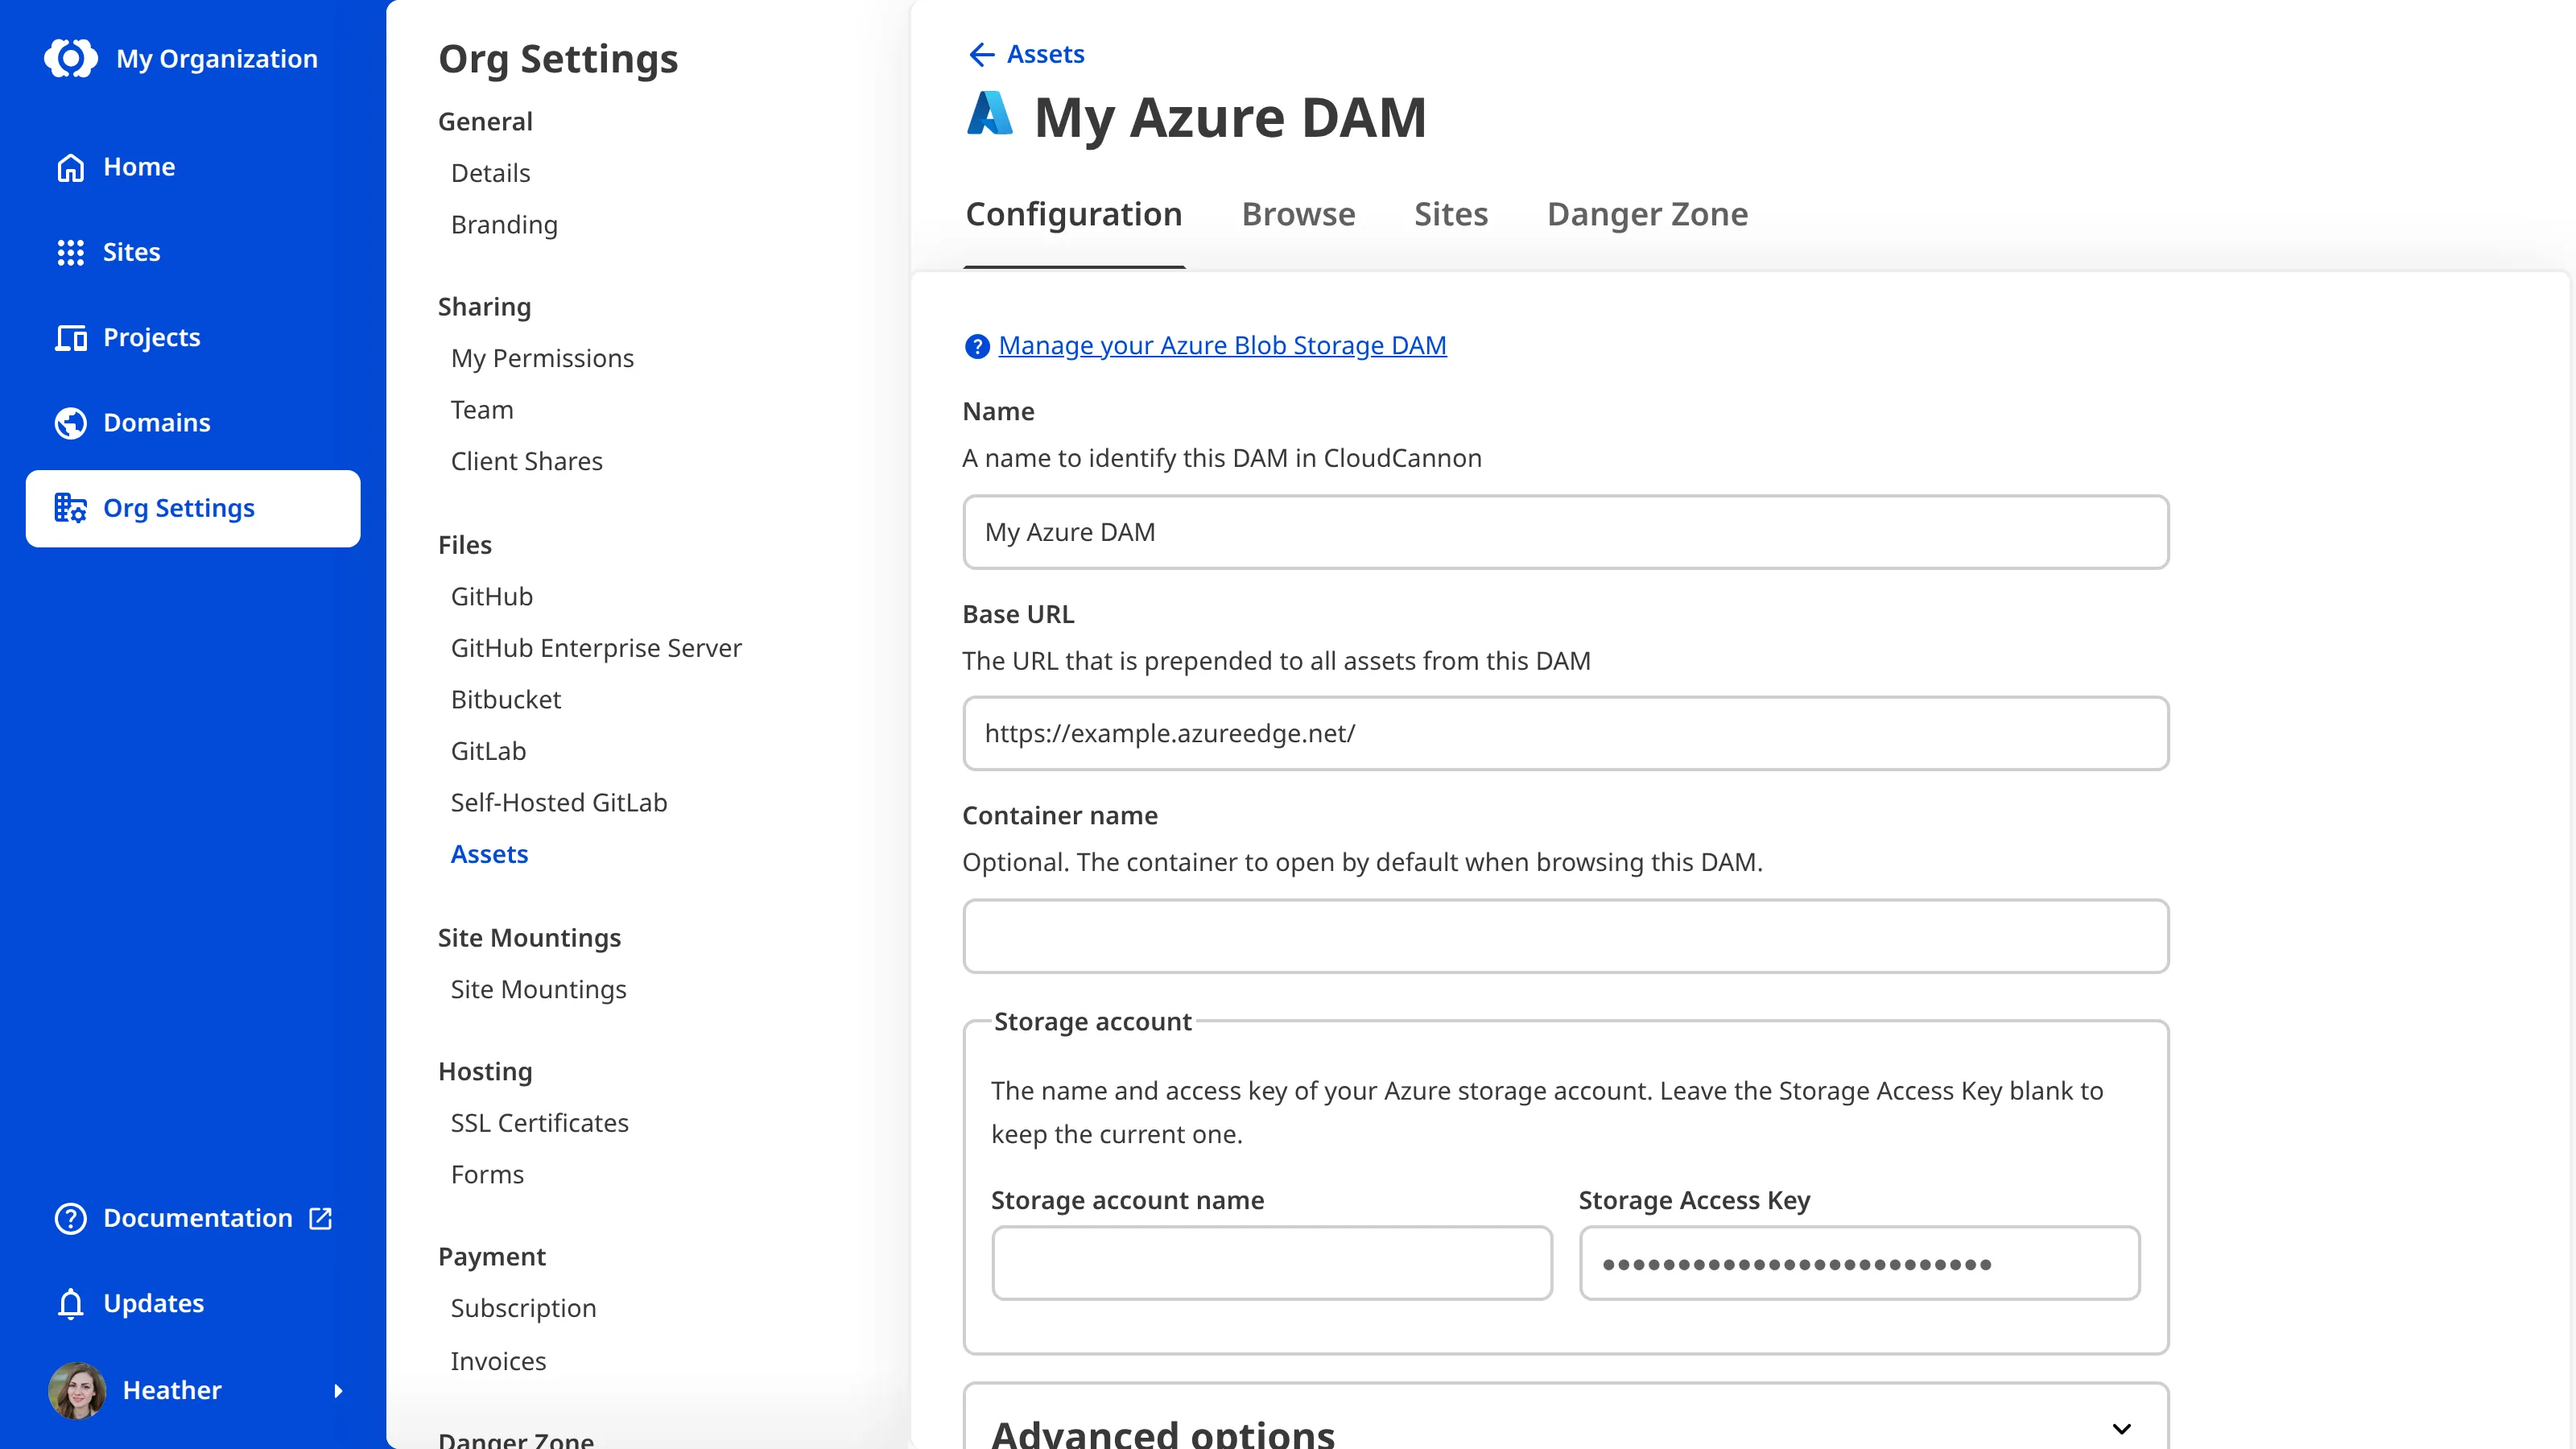Click Heather's profile avatar

click(77, 1390)
